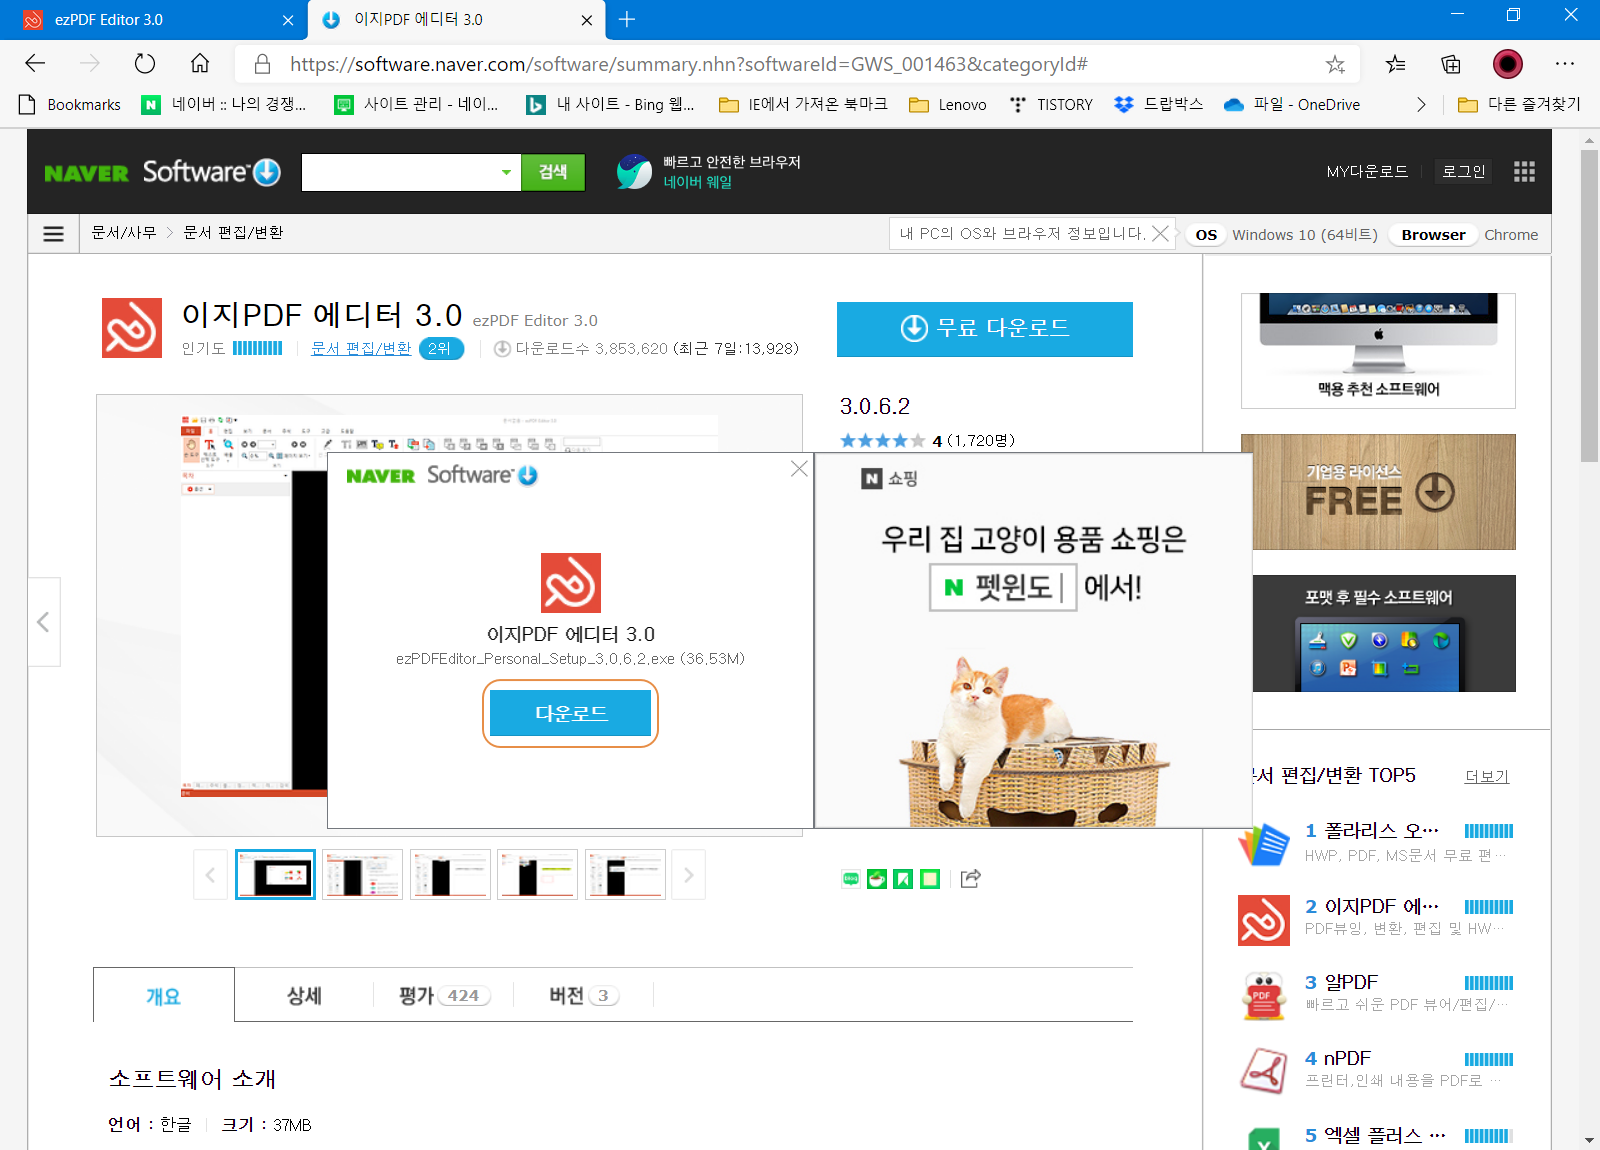
Task: Switch to the 개요 tab
Action: [x=164, y=995]
